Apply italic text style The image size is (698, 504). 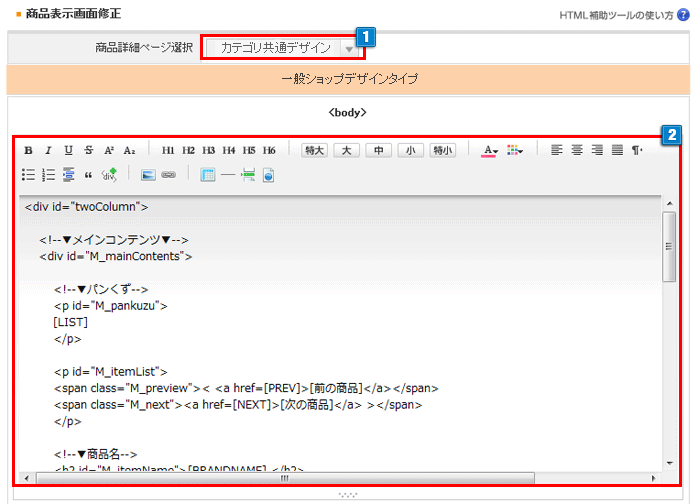(x=48, y=150)
